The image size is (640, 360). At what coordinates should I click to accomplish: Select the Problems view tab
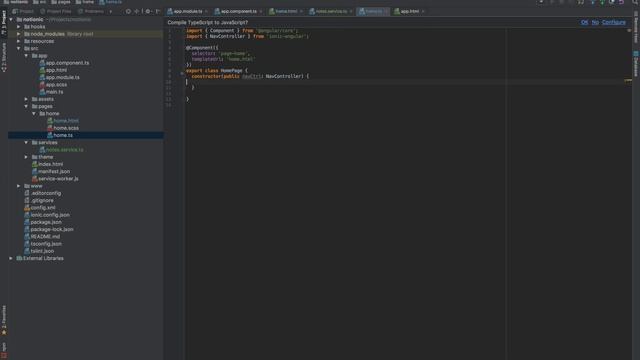tap(91, 11)
